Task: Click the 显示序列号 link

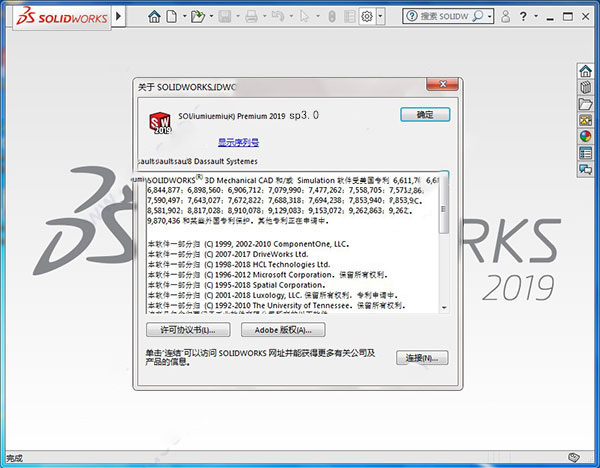Action: (238, 142)
